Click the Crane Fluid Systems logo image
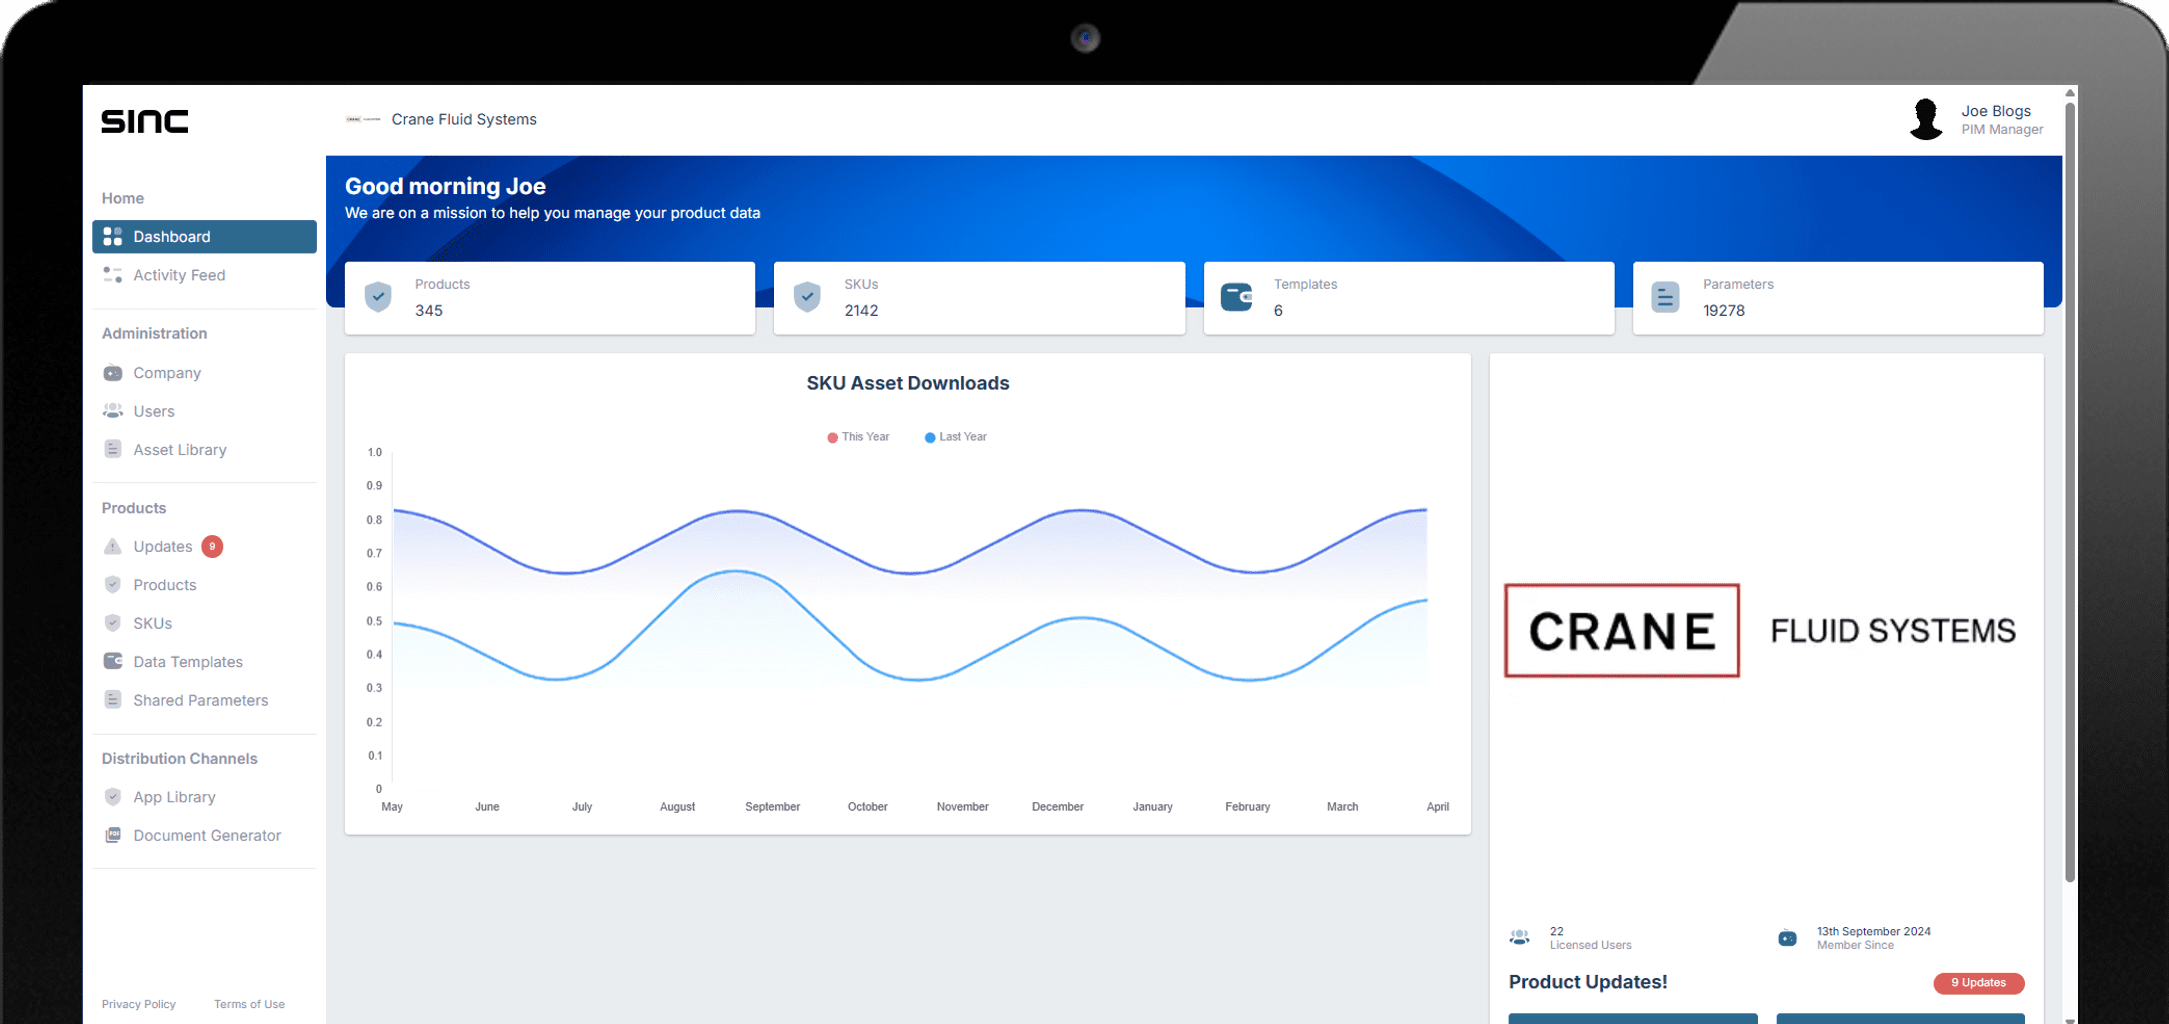 click(1760, 631)
